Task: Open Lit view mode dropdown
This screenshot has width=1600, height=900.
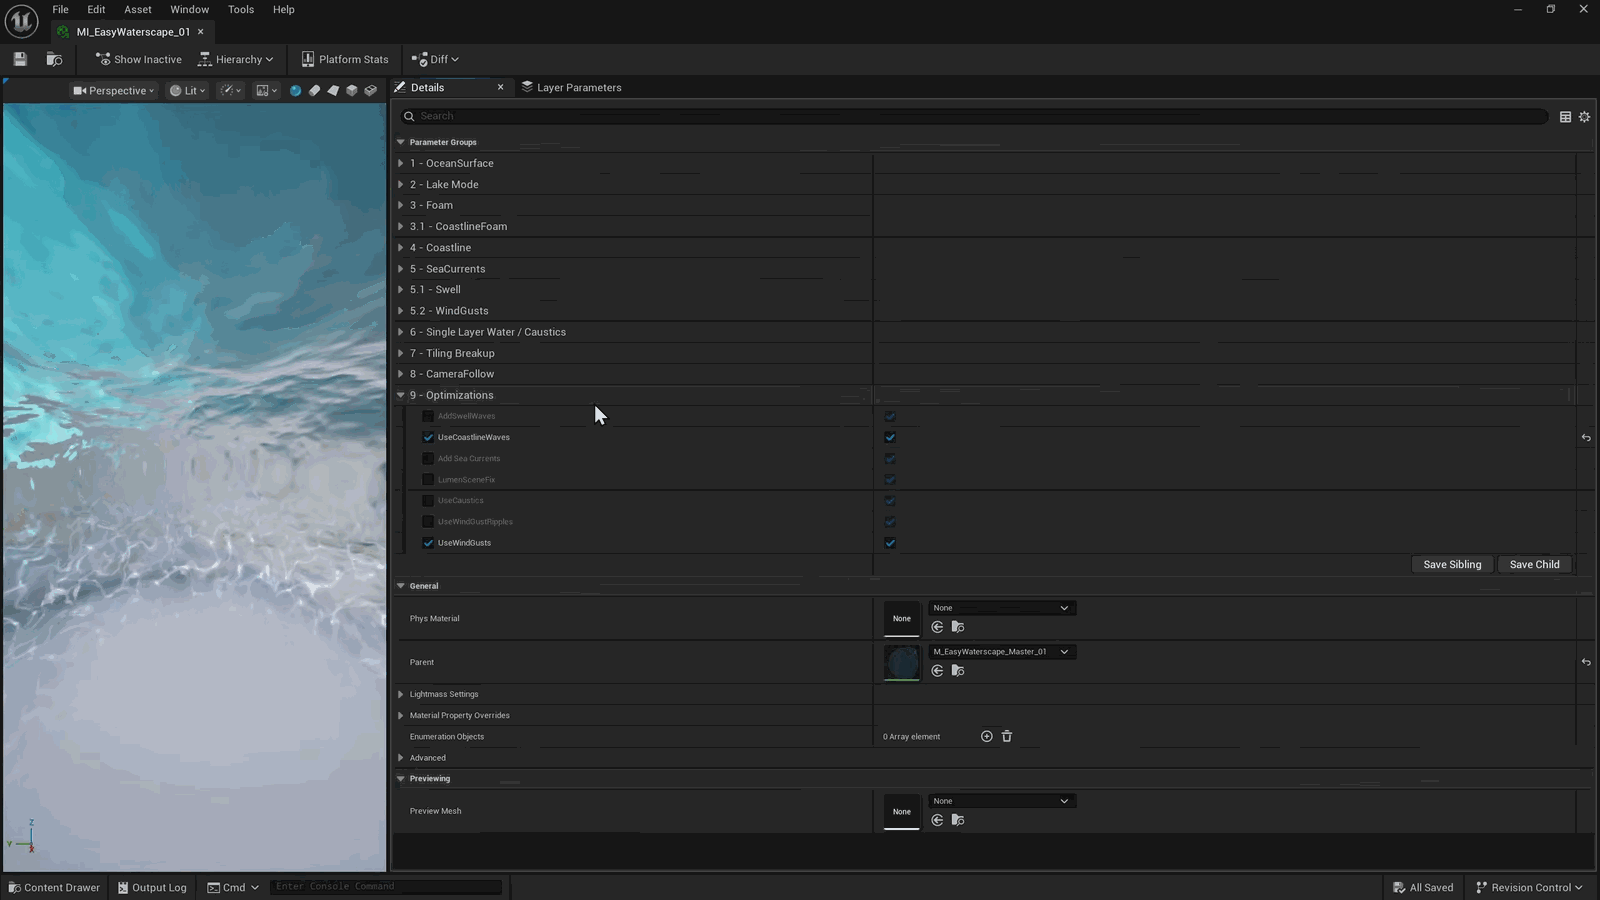Action: 188,90
